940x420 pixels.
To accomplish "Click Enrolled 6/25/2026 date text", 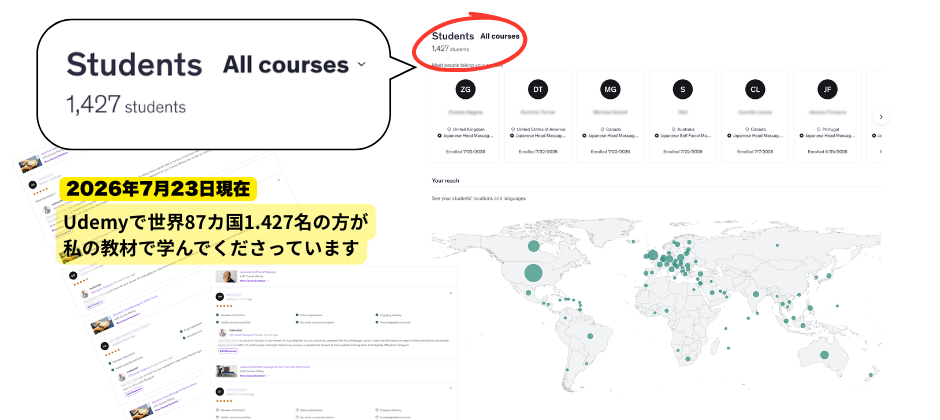I will coord(827,152).
